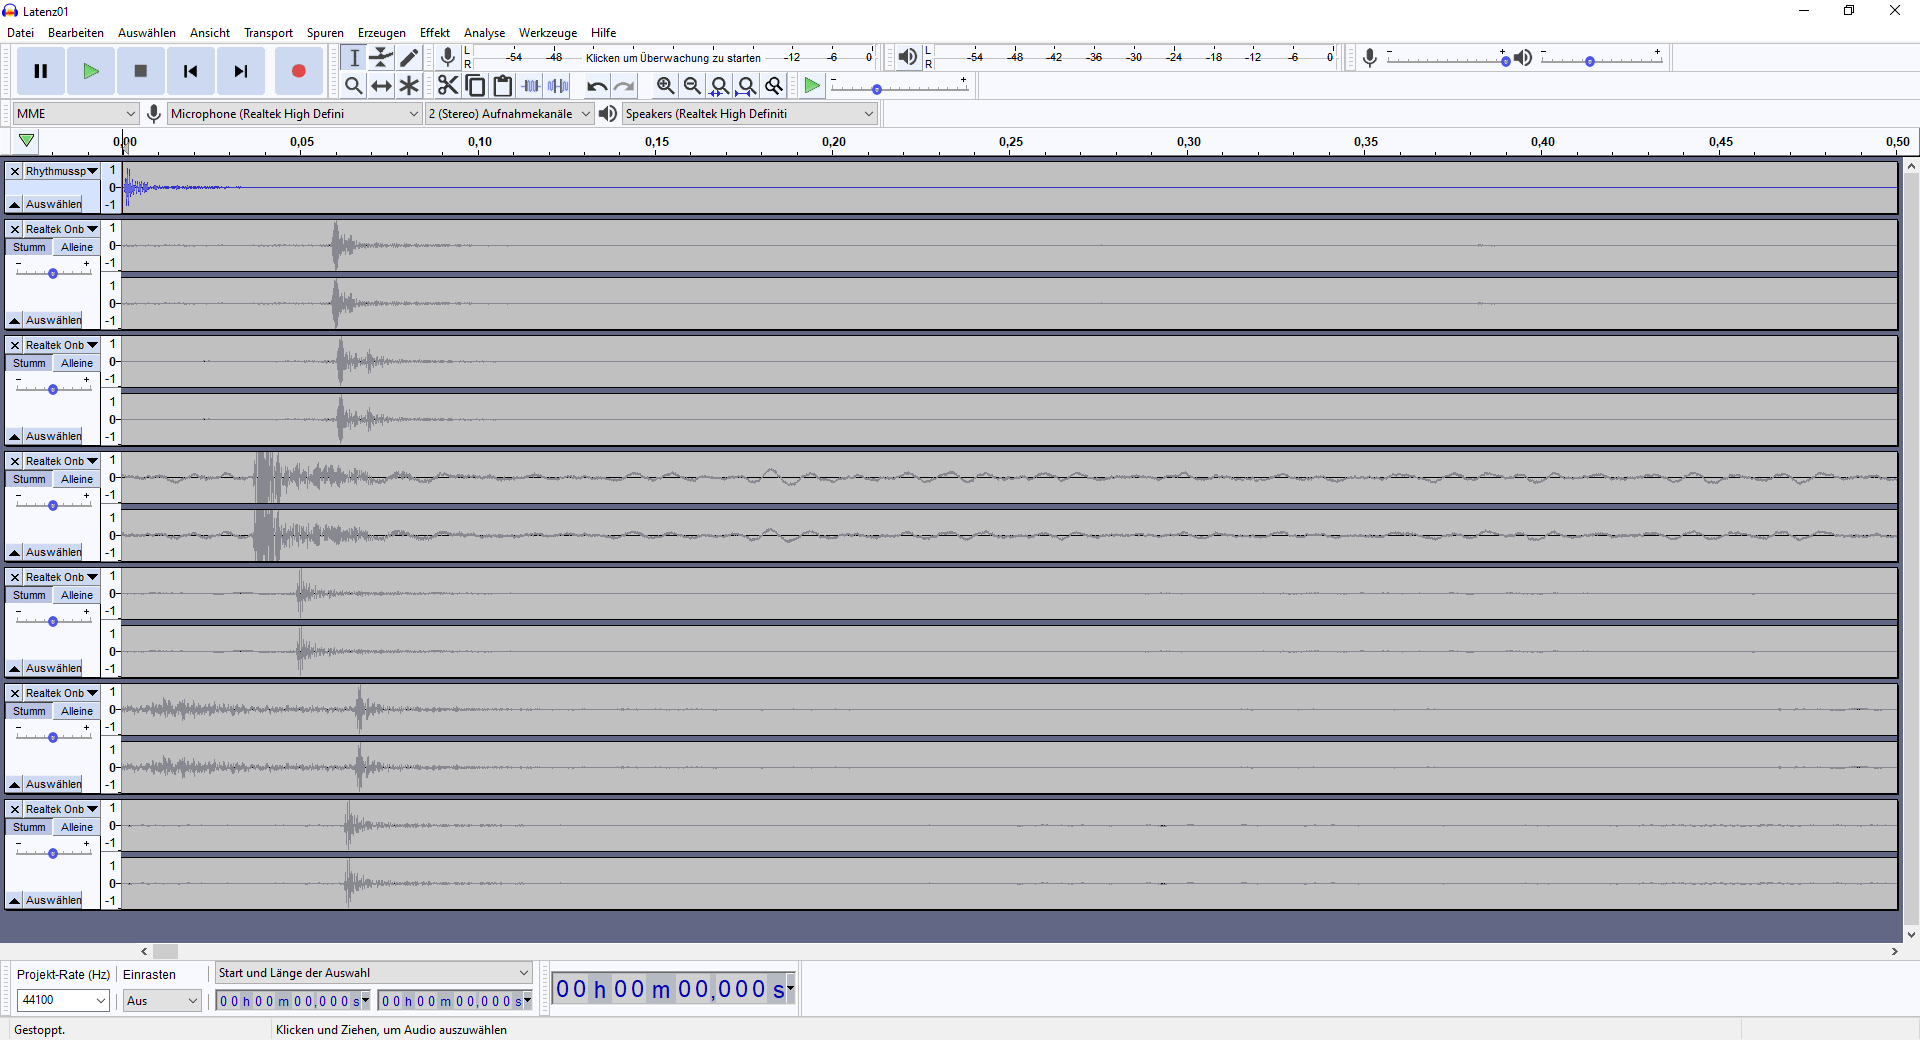Select the Envelope tool
Viewport: 1920px width, 1040px height.
tap(381, 58)
